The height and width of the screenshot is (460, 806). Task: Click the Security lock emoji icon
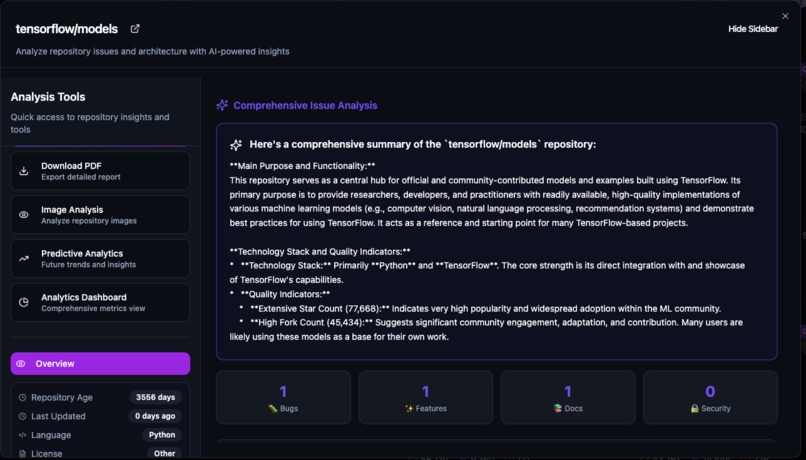coord(694,409)
